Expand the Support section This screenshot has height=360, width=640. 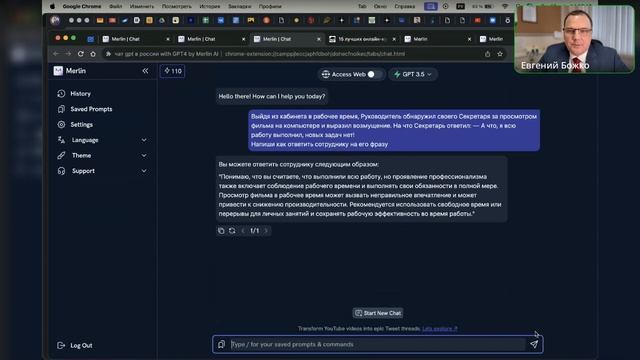[102, 171]
